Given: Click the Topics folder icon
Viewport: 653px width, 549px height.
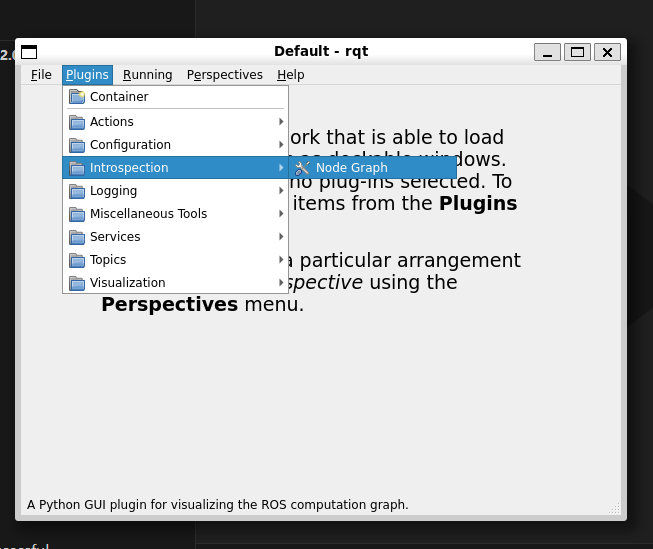Looking at the screenshot, I should click(x=77, y=260).
